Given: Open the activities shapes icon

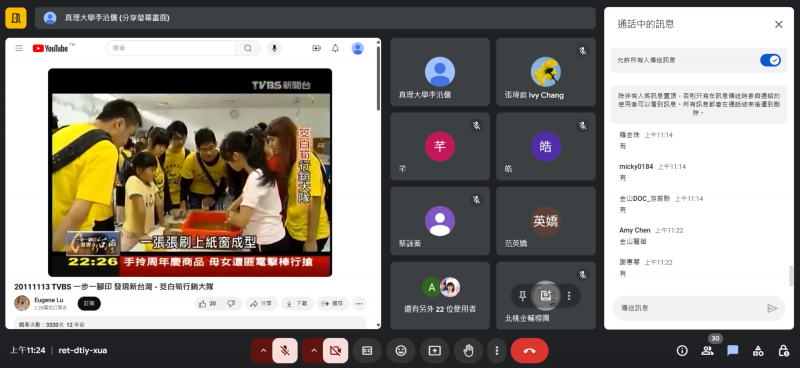Looking at the screenshot, I should [758, 351].
